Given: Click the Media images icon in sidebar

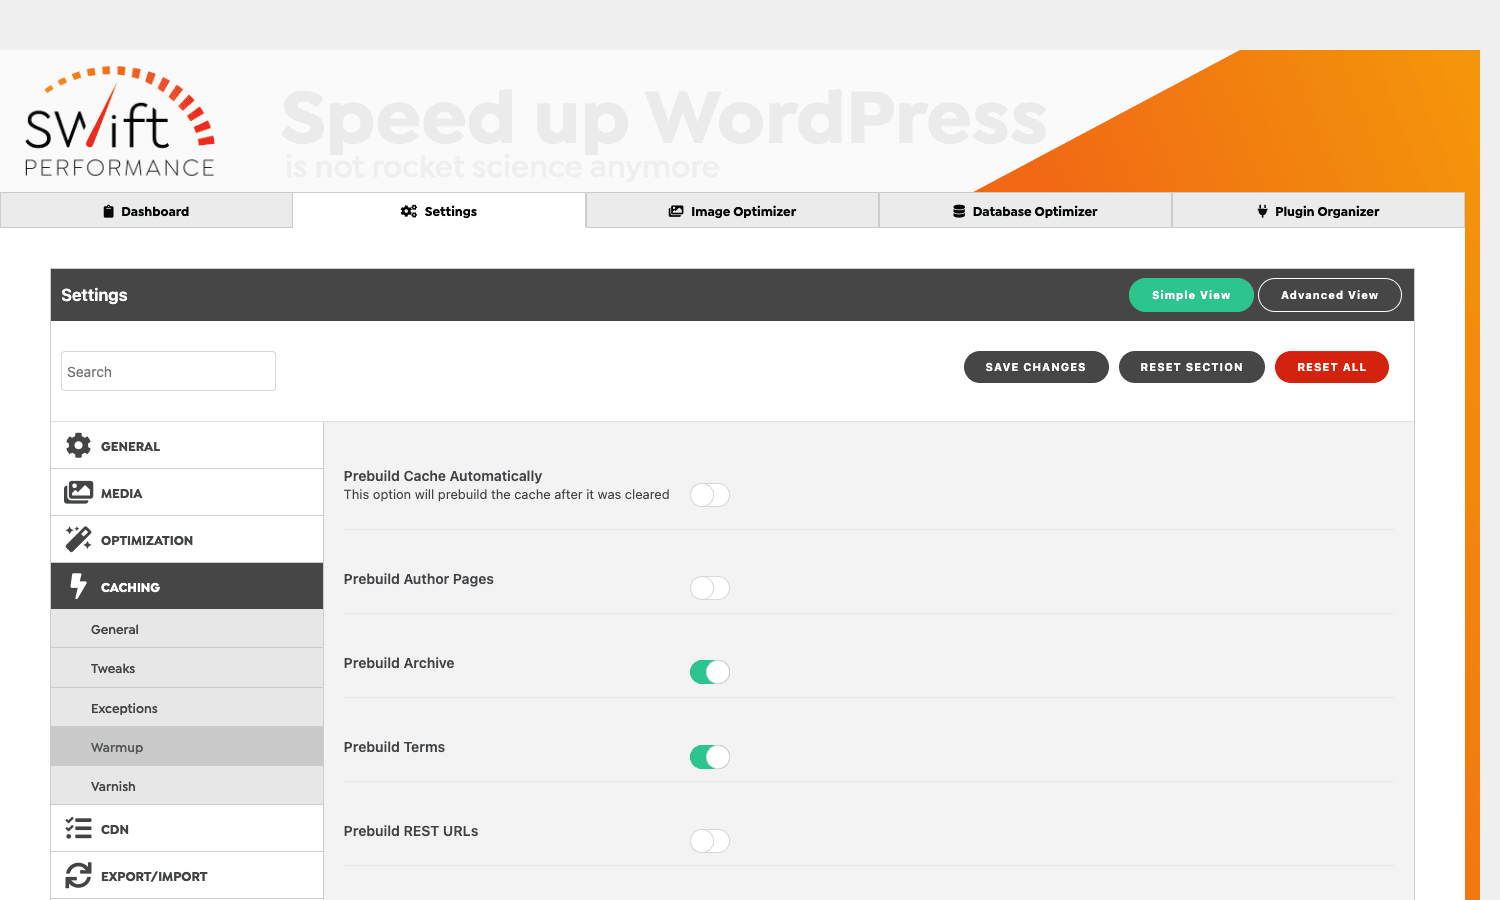Looking at the screenshot, I should click(x=78, y=492).
